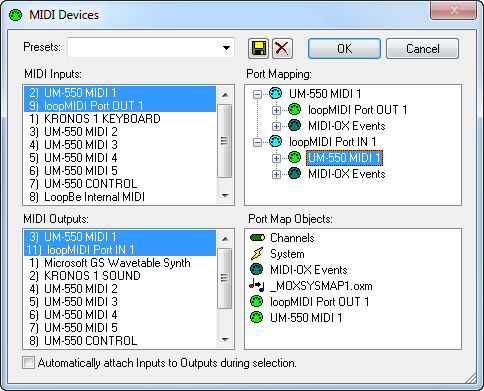Click up arrow of MIDI Outputs scrollbar
This screenshot has height=391, width=484.
225,239
